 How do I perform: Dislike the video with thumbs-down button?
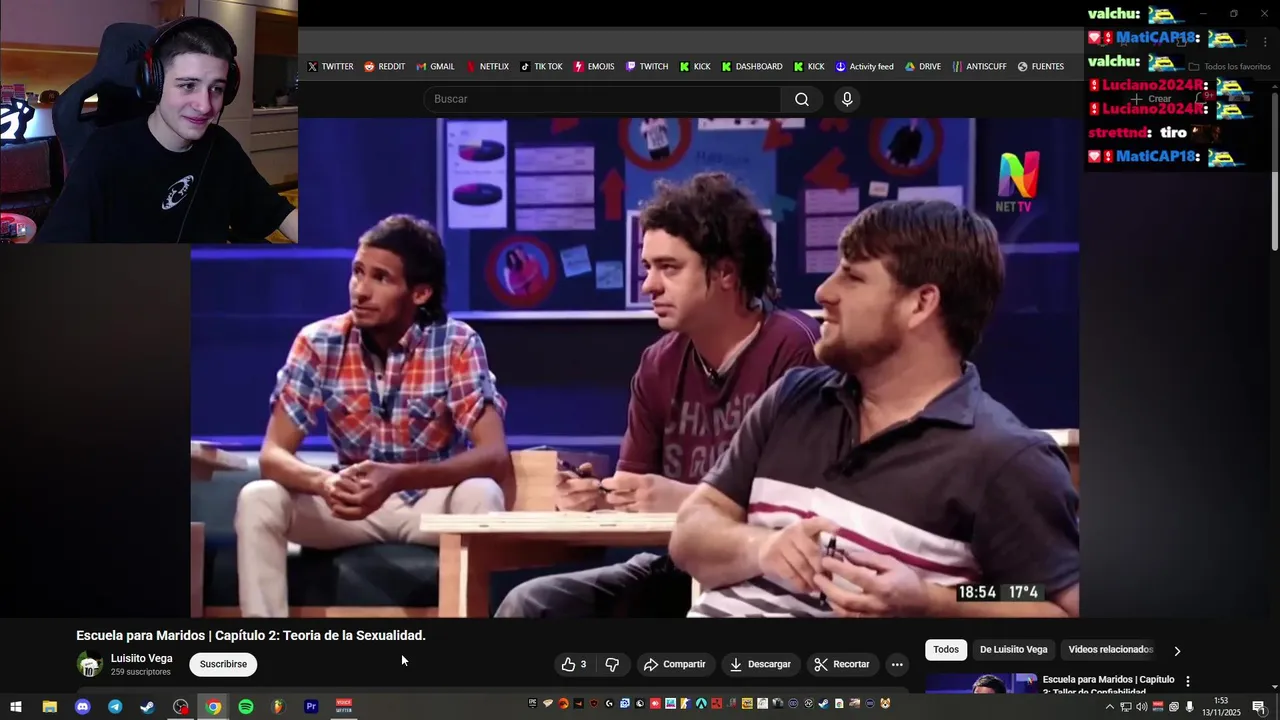(x=612, y=664)
